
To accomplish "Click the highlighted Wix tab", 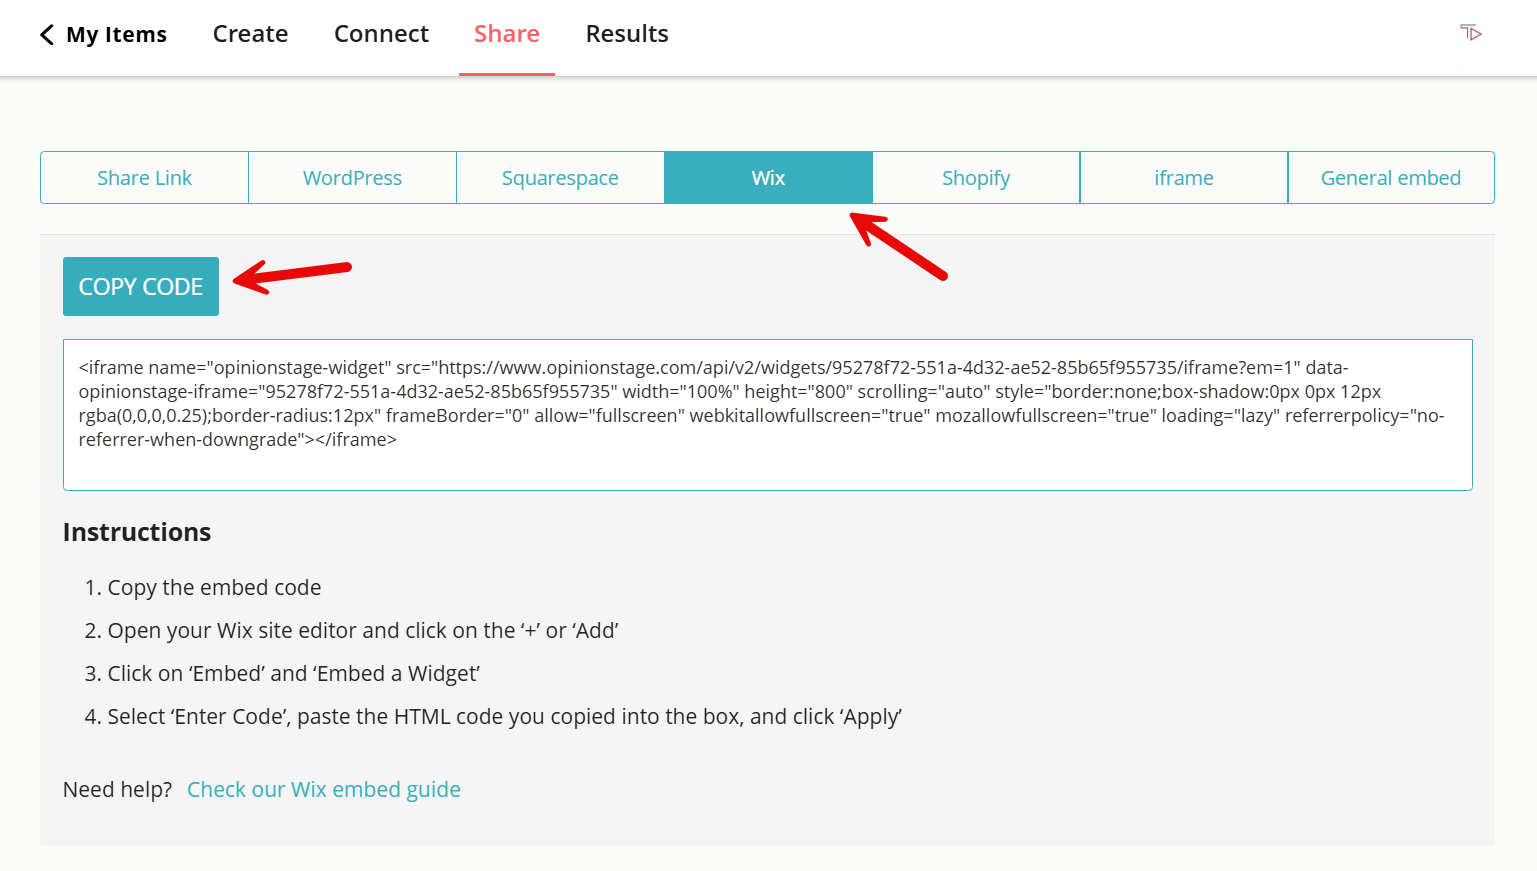I will coord(768,177).
